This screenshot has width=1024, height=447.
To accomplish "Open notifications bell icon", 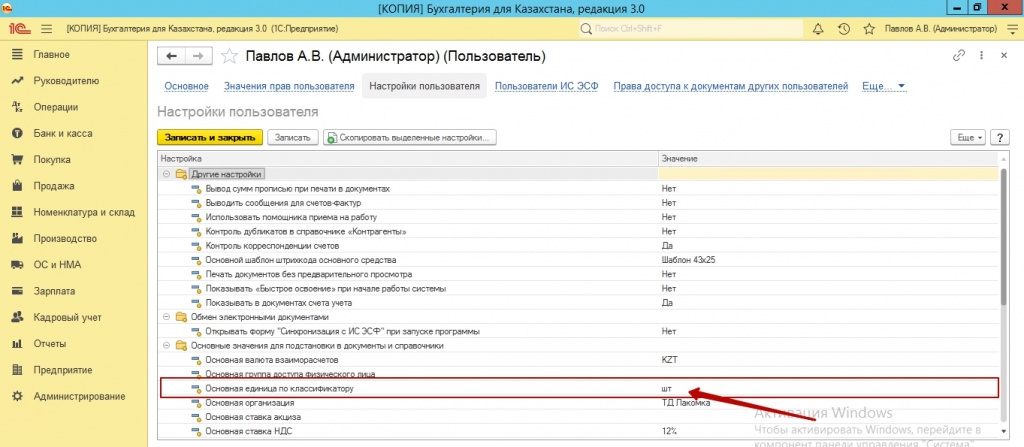I will click(818, 29).
